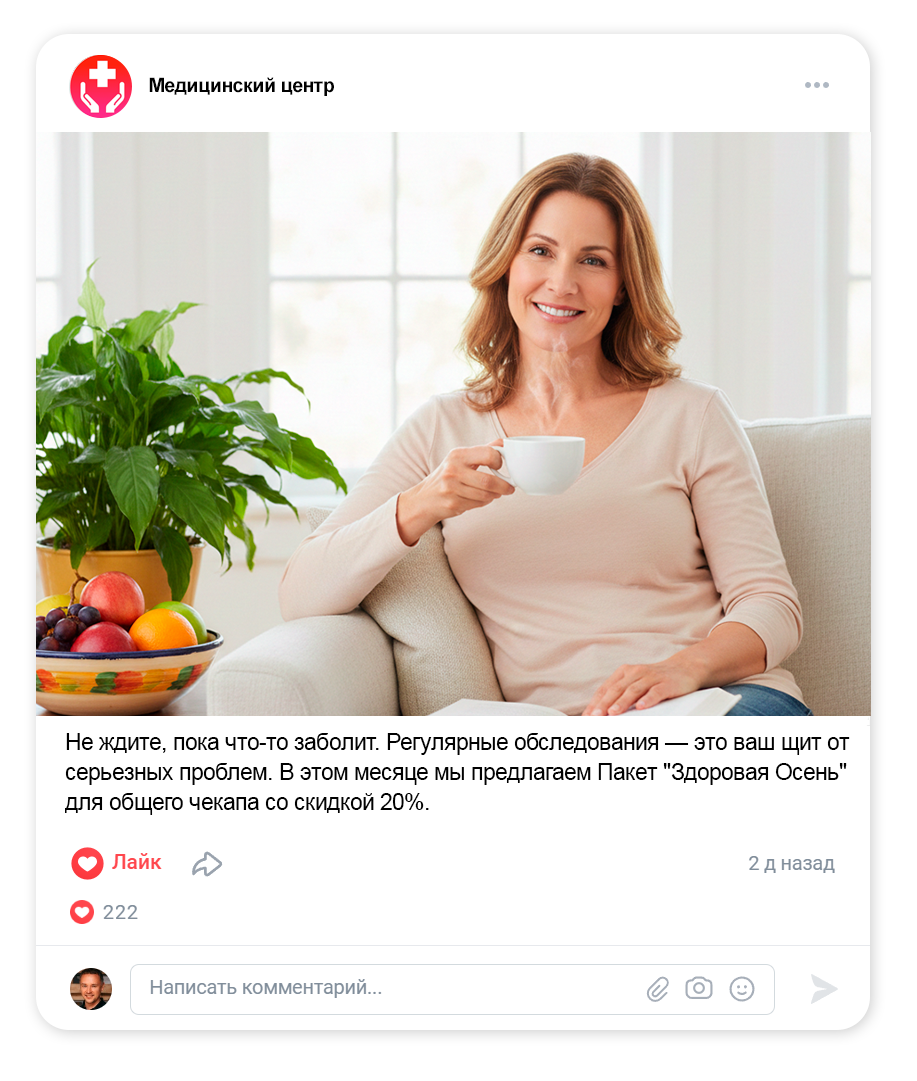The image size is (917, 1081).
Task: Open the three-dots post options menu
Action: pos(816,85)
